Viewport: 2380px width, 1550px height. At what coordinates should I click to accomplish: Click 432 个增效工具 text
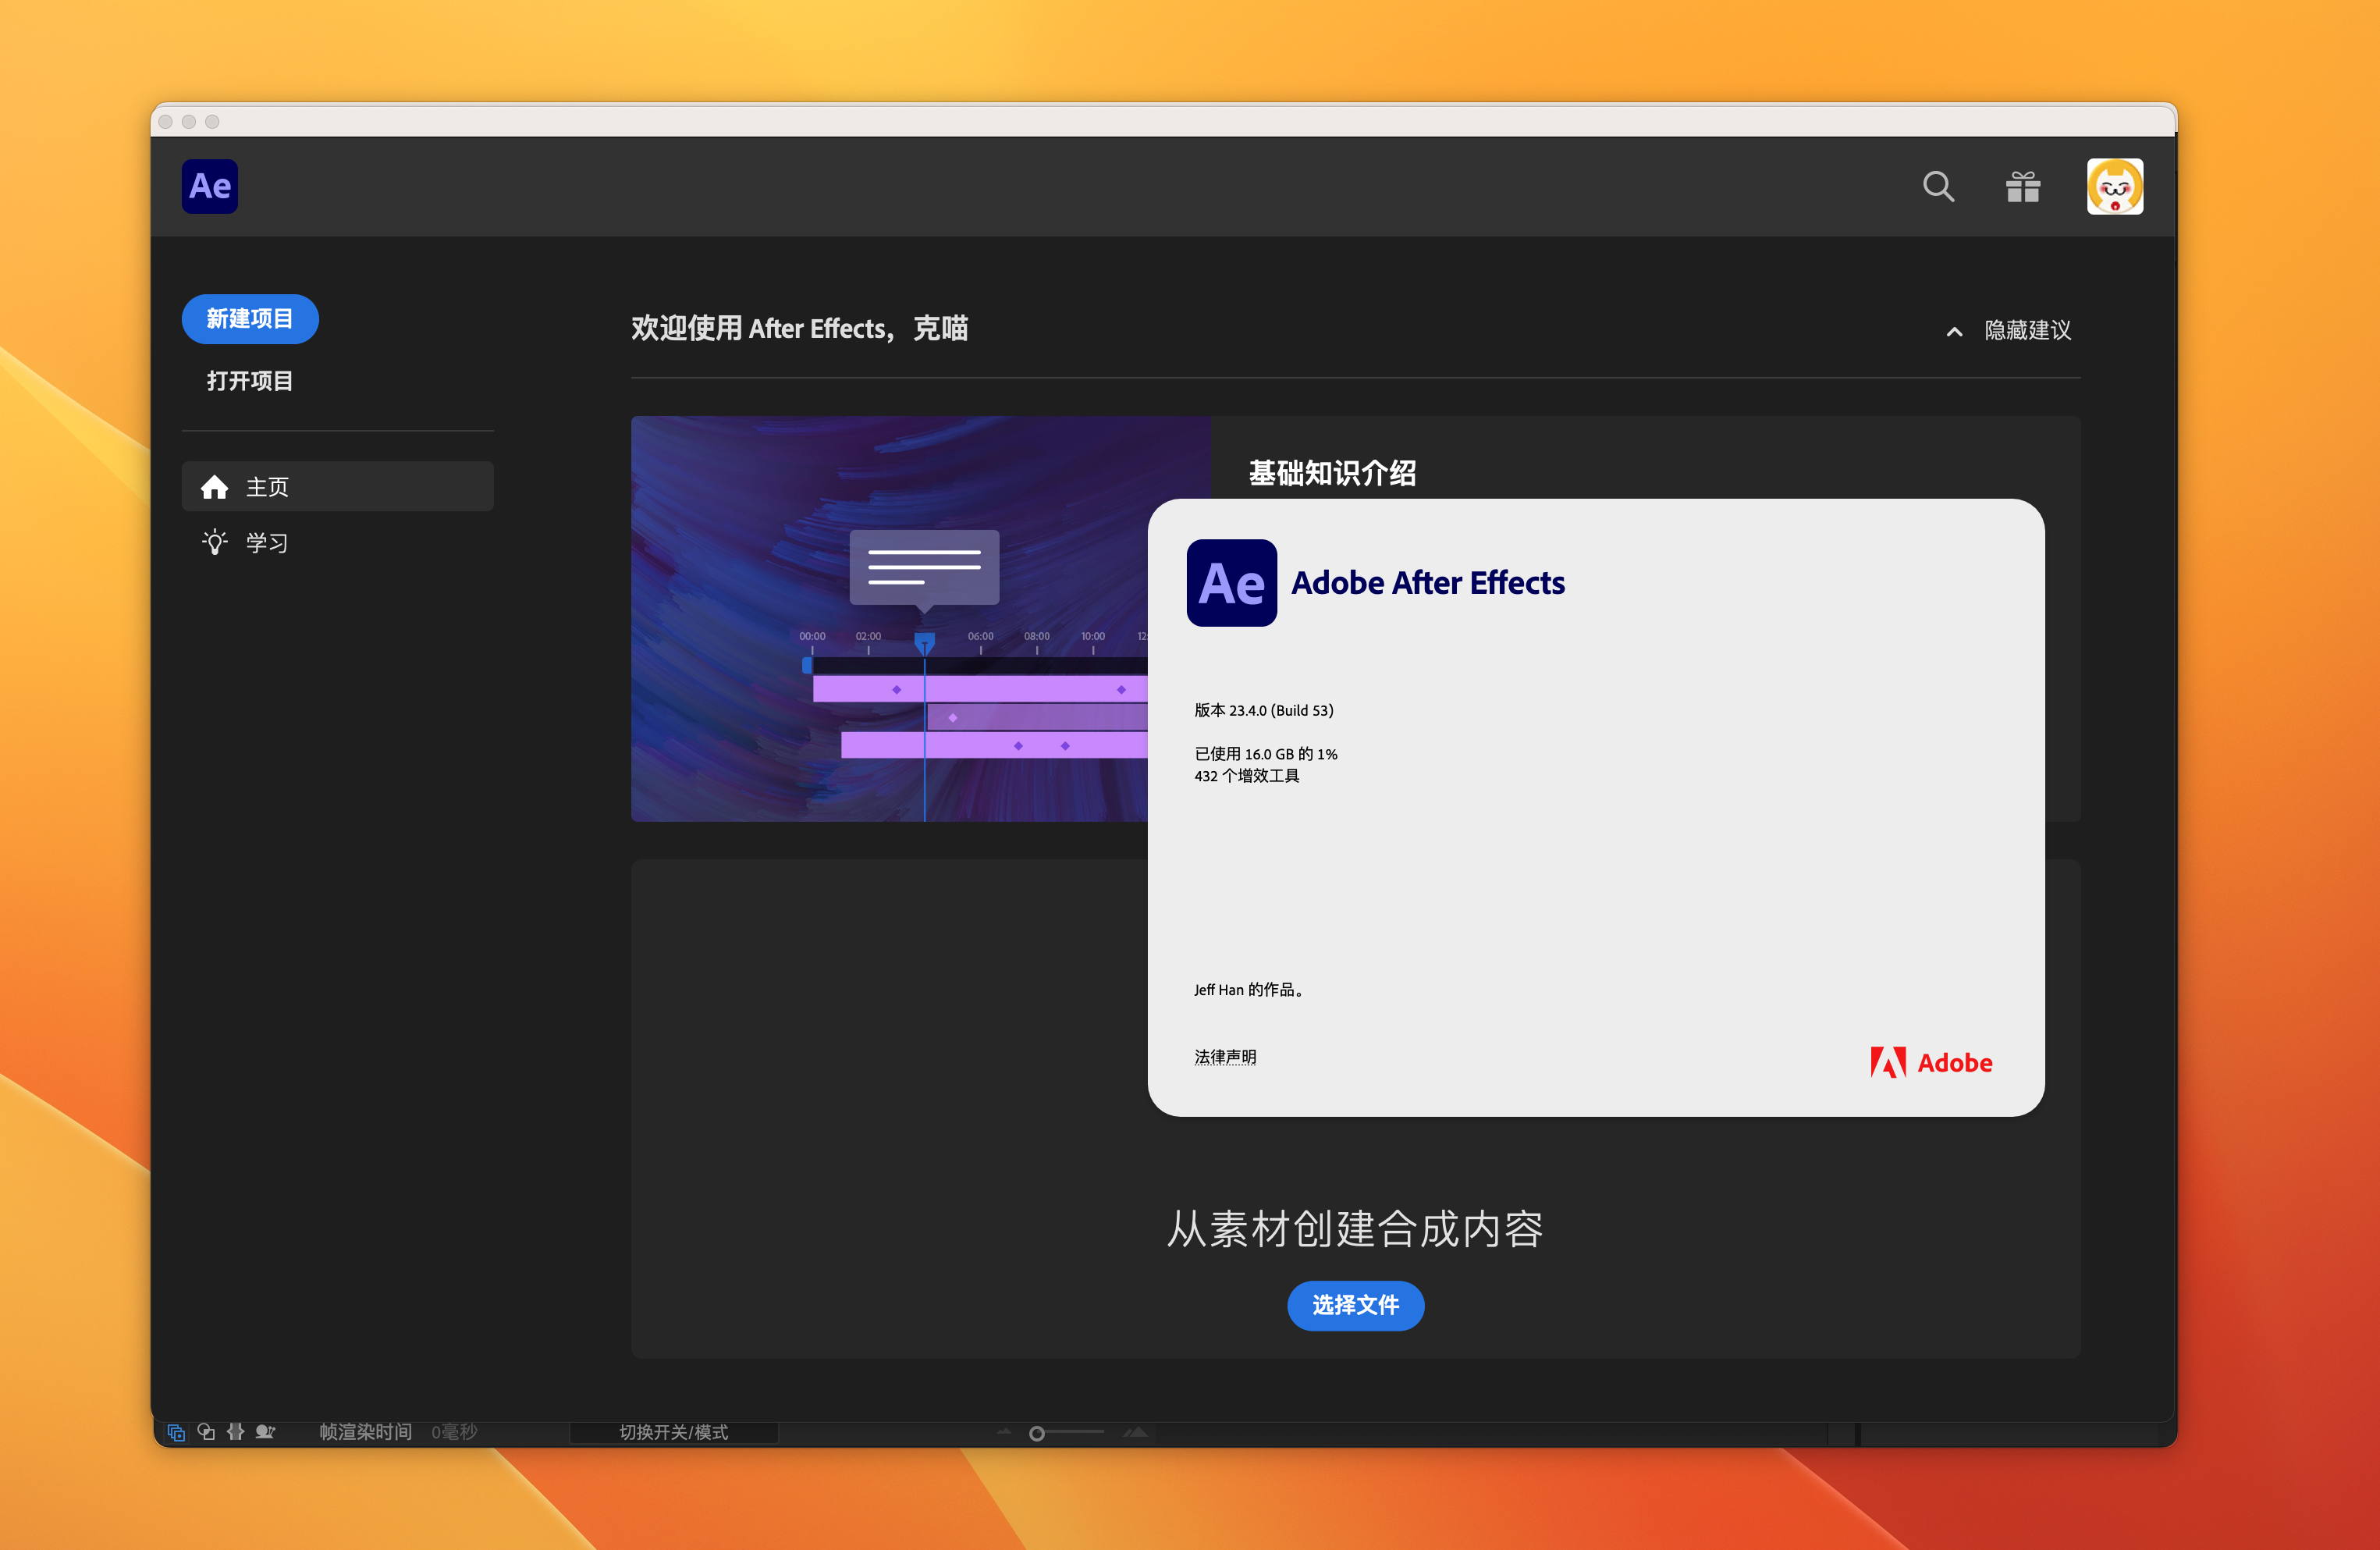[1247, 776]
